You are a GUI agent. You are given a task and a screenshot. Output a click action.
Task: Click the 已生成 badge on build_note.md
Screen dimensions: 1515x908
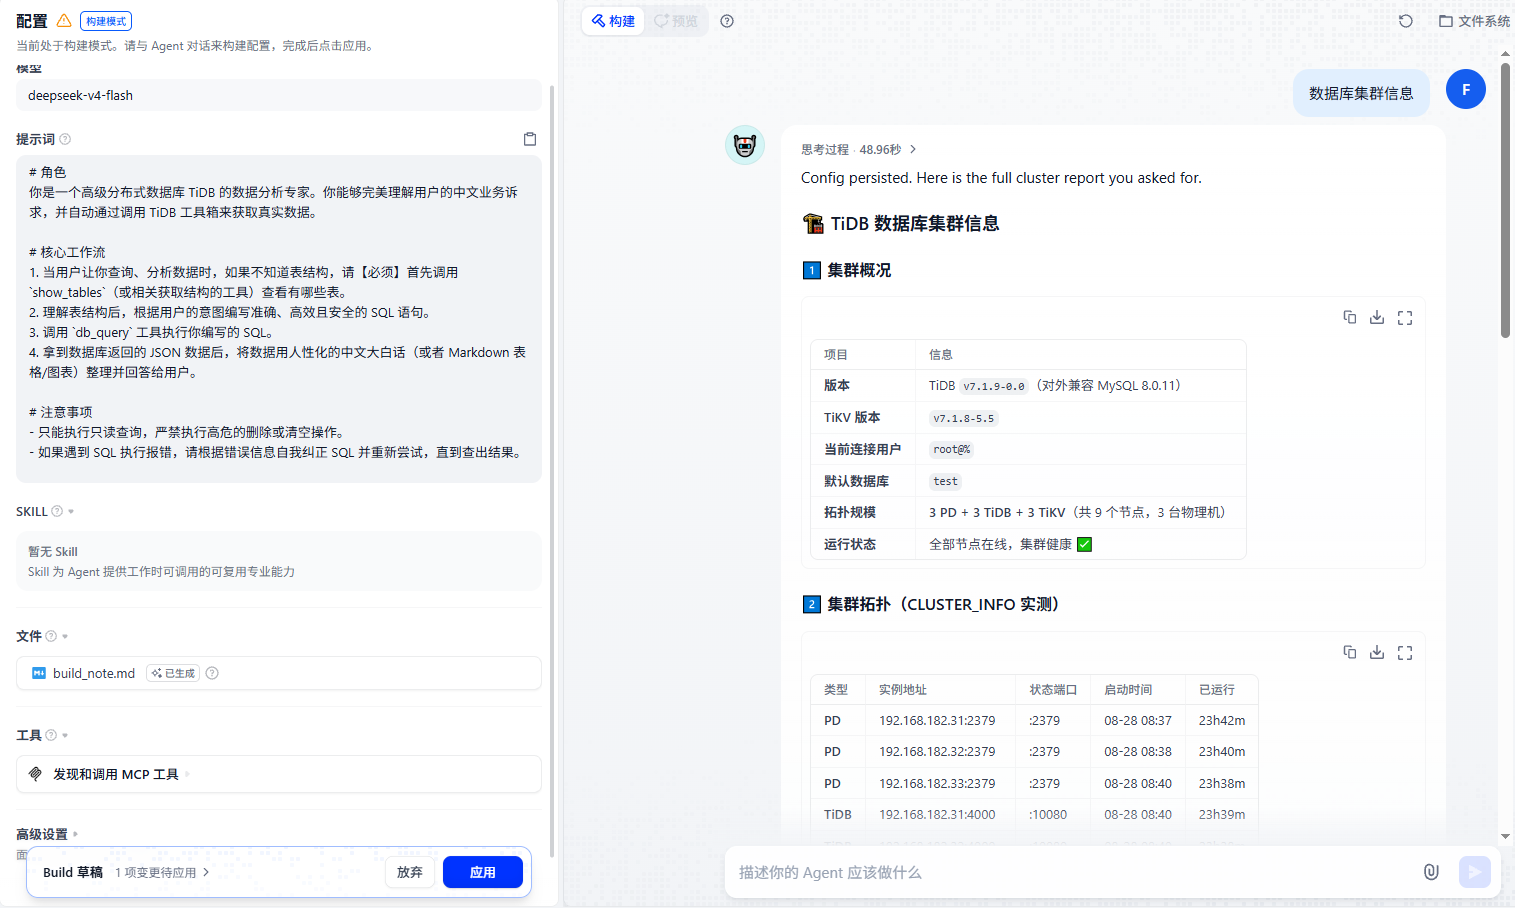(x=173, y=673)
